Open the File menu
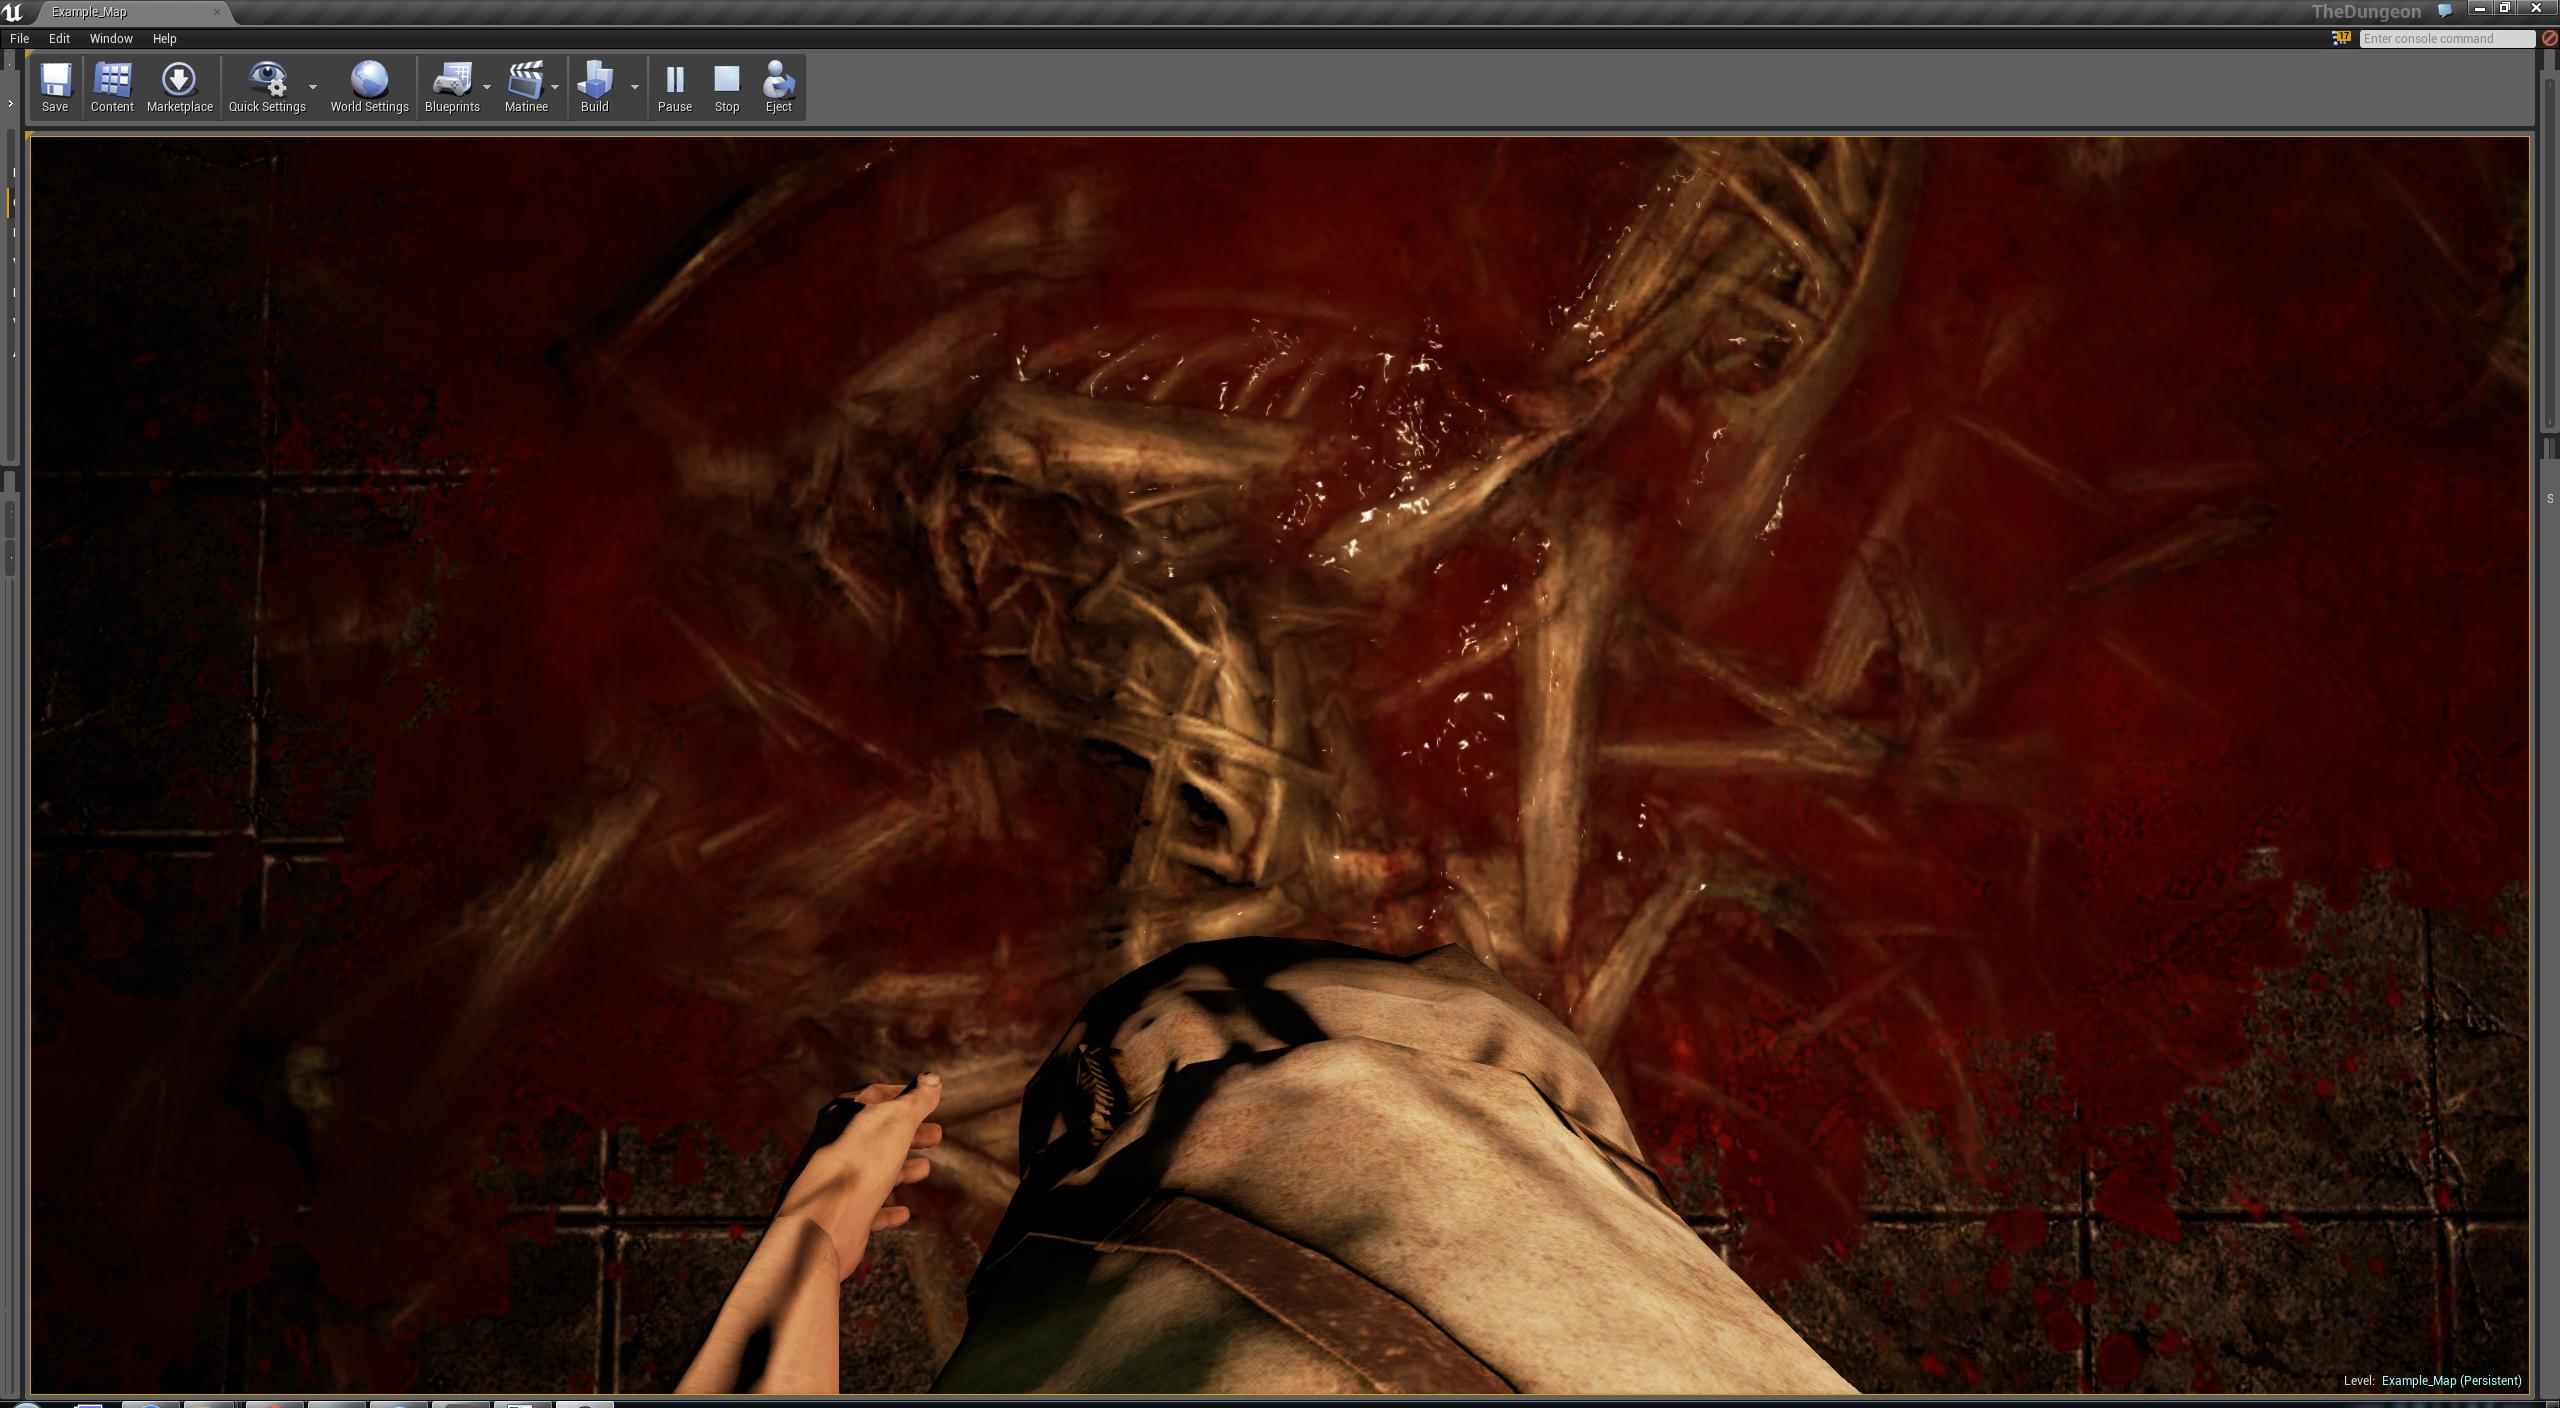Screen dimensions: 2560x1408 (19, 38)
